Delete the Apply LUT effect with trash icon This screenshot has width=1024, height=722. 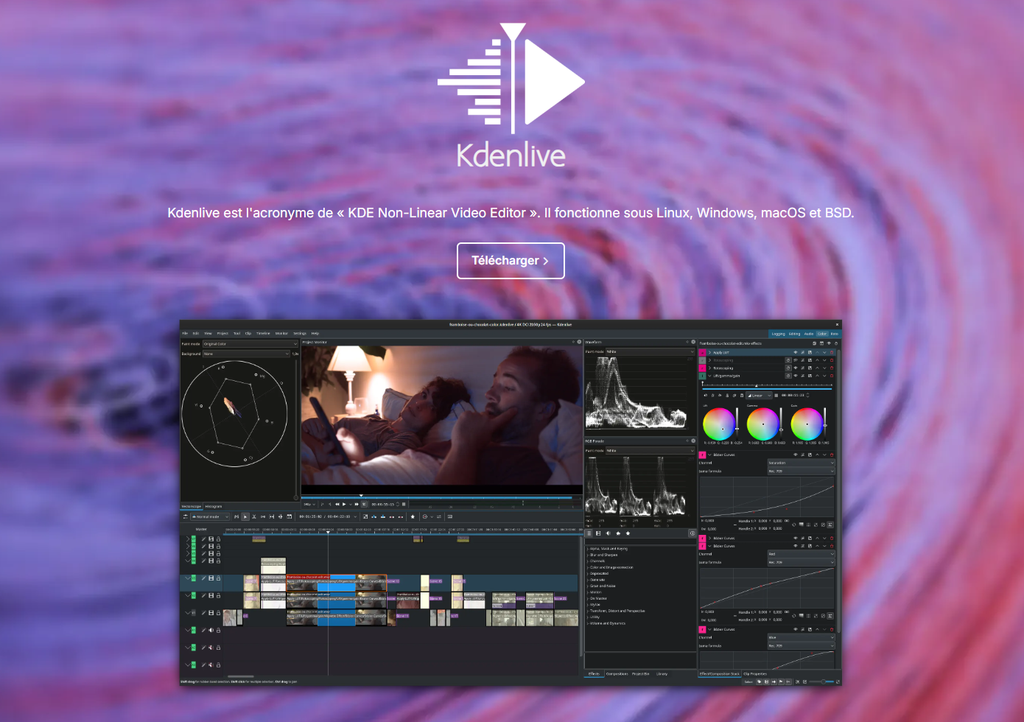click(x=831, y=353)
